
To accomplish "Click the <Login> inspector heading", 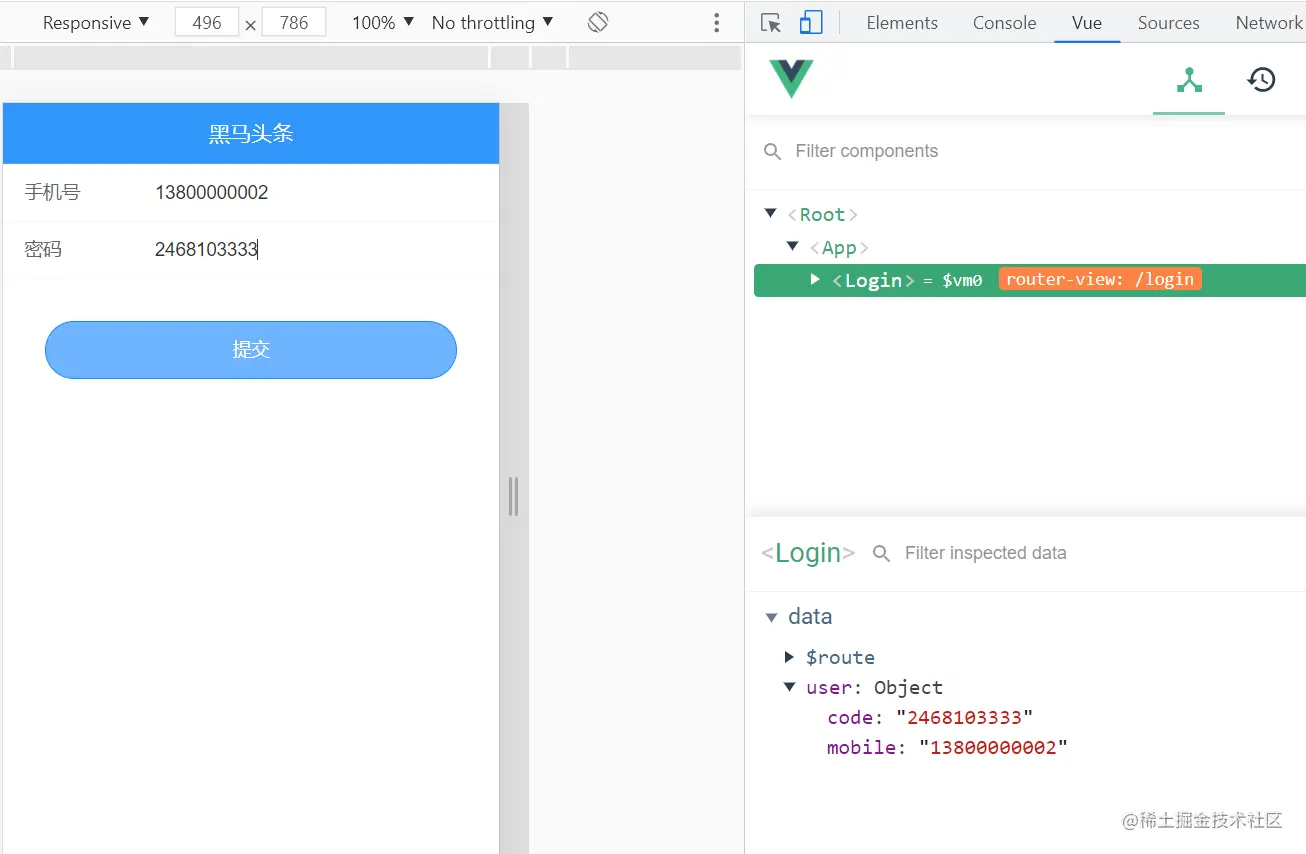I will [x=808, y=553].
